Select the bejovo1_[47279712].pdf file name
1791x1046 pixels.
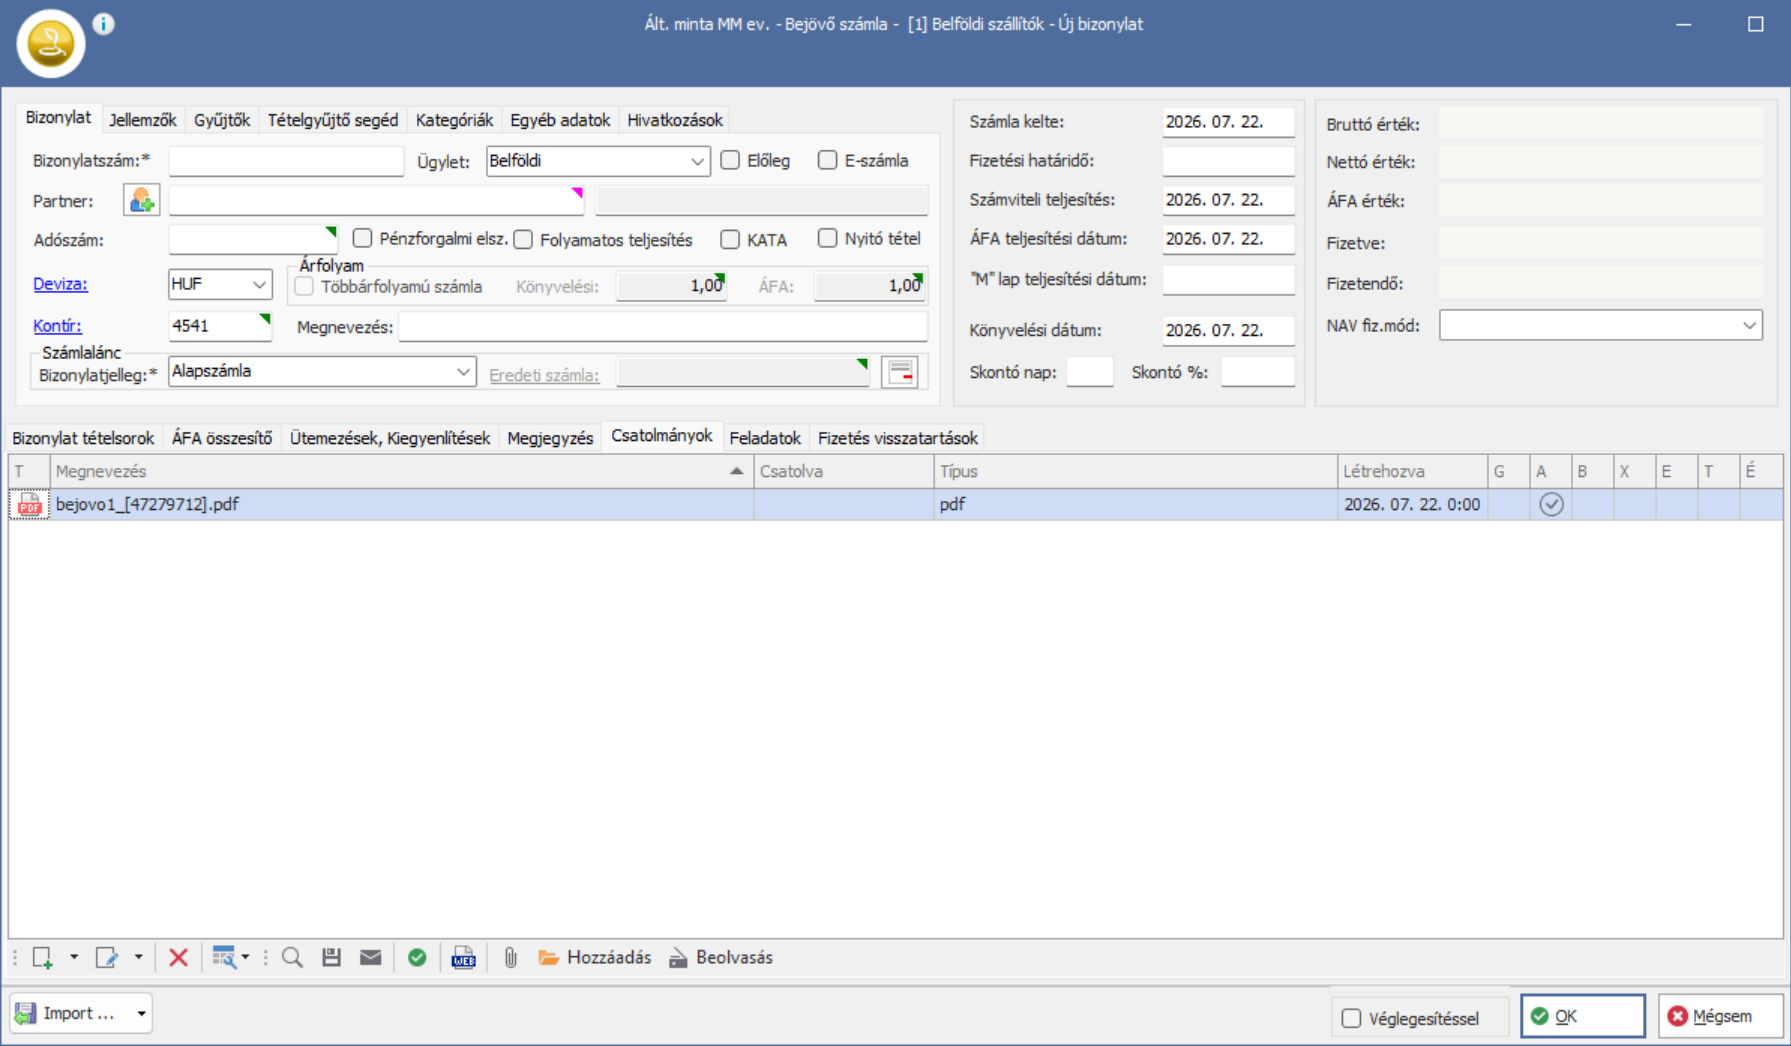click(147, 505)
